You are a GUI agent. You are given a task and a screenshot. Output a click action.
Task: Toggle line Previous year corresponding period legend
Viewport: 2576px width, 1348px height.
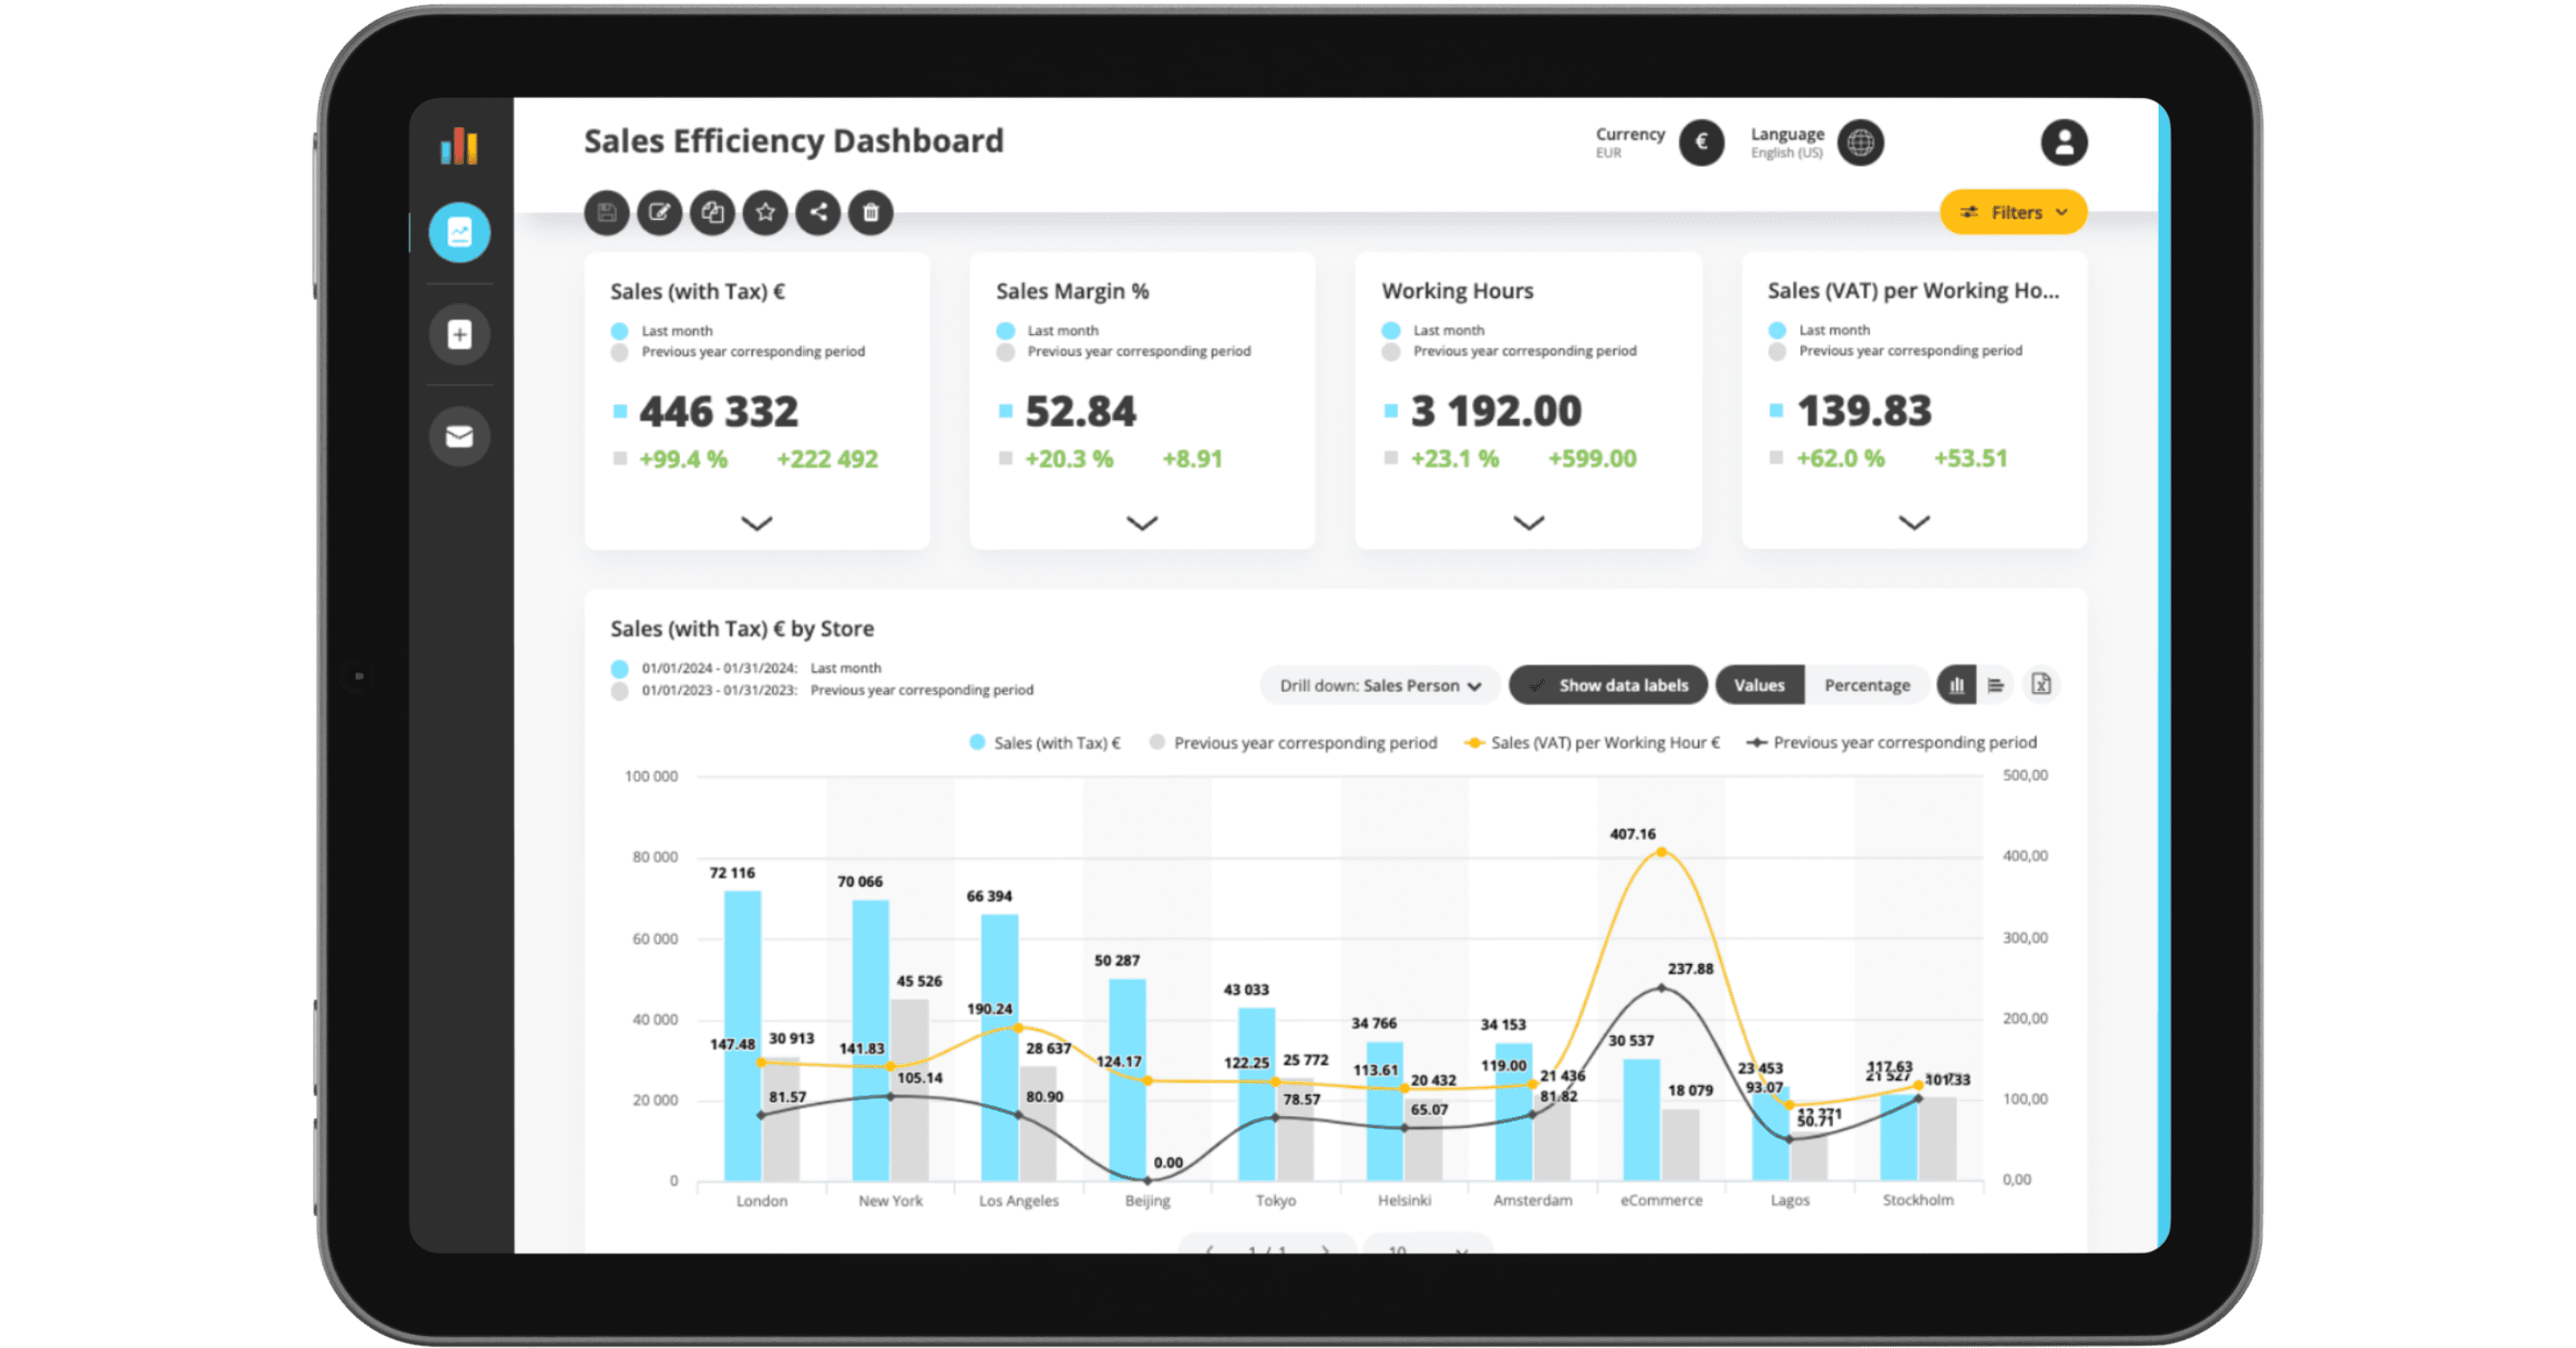click(x=1891, y=743)
